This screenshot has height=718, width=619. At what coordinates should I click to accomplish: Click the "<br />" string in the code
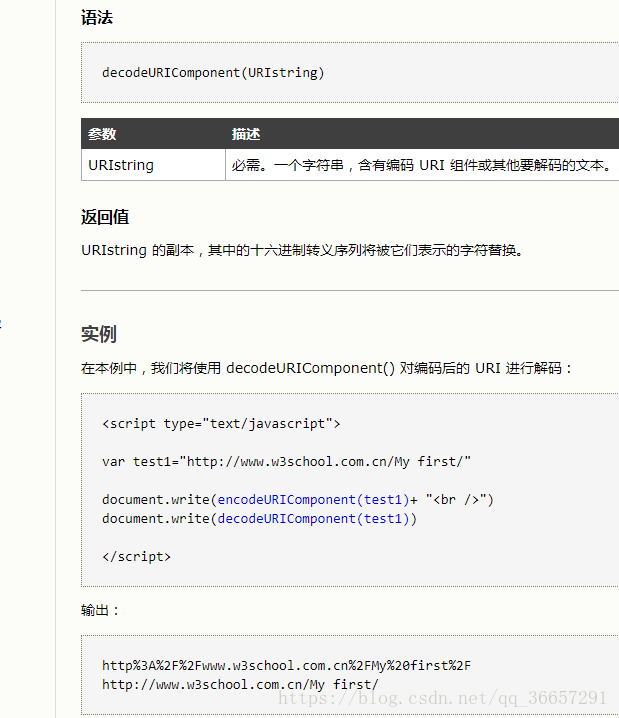click(x=455, y=500)
